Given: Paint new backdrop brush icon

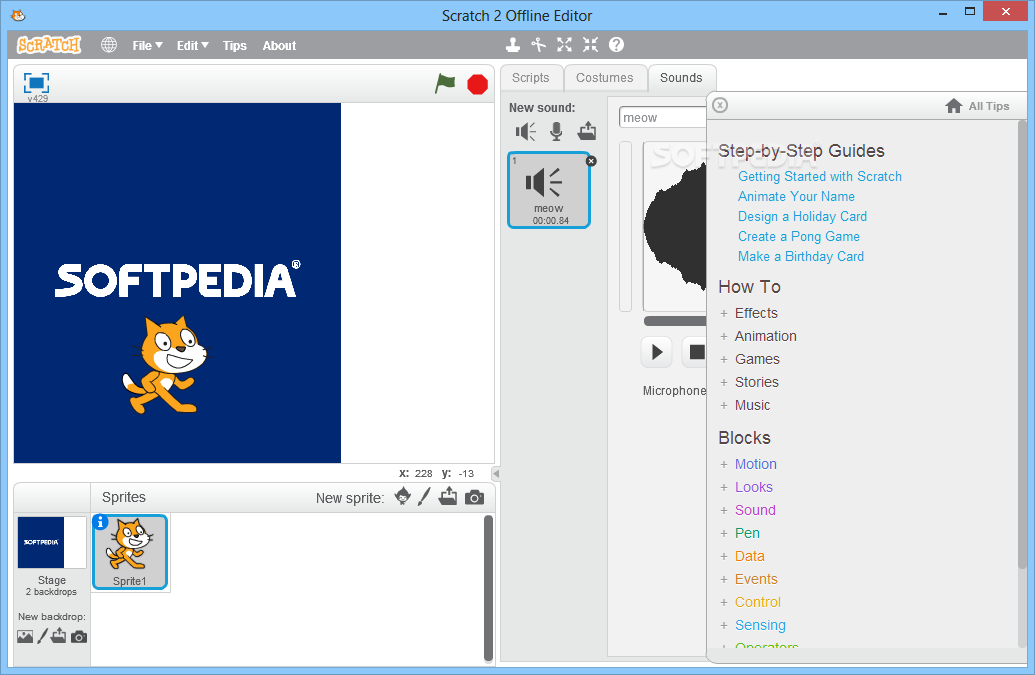Looking at the screenshot, I should tap(42, 636).
